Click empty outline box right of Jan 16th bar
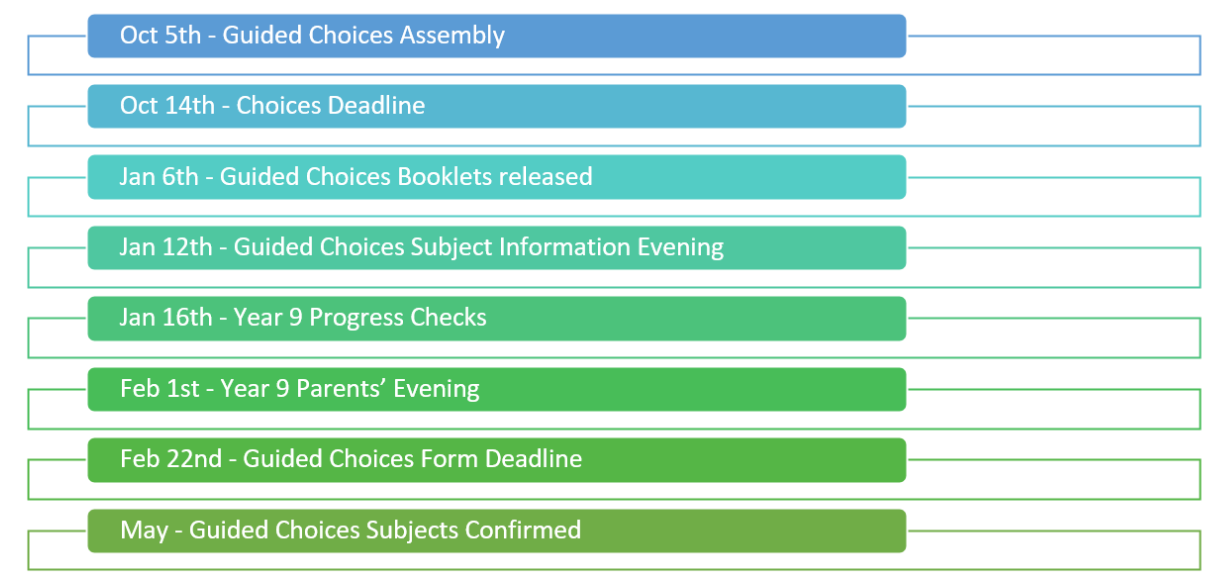The width and height of the screenshot is (1229, 588). coord(1054,338)
